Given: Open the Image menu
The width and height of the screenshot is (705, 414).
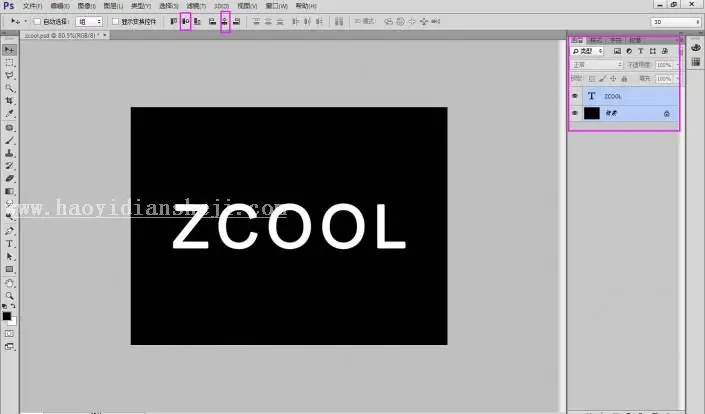Looking at the screenshot, I should click(x=86, y=6).
